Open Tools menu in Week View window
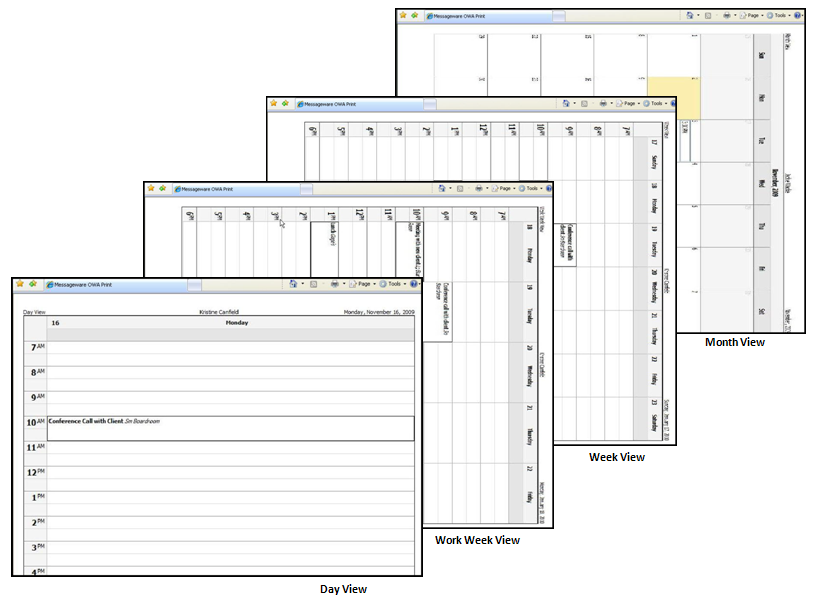 click(x=655, y=104)
